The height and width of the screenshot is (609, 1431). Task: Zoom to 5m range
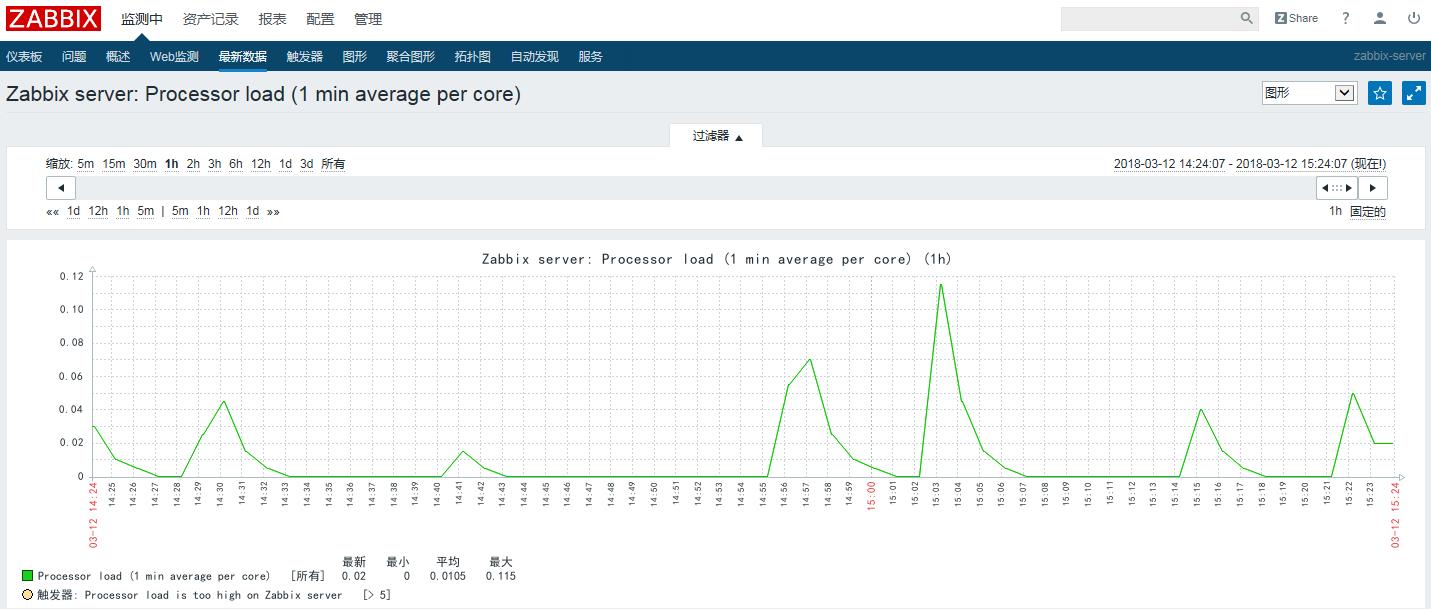pyautogui.click(x=86, y=164)
